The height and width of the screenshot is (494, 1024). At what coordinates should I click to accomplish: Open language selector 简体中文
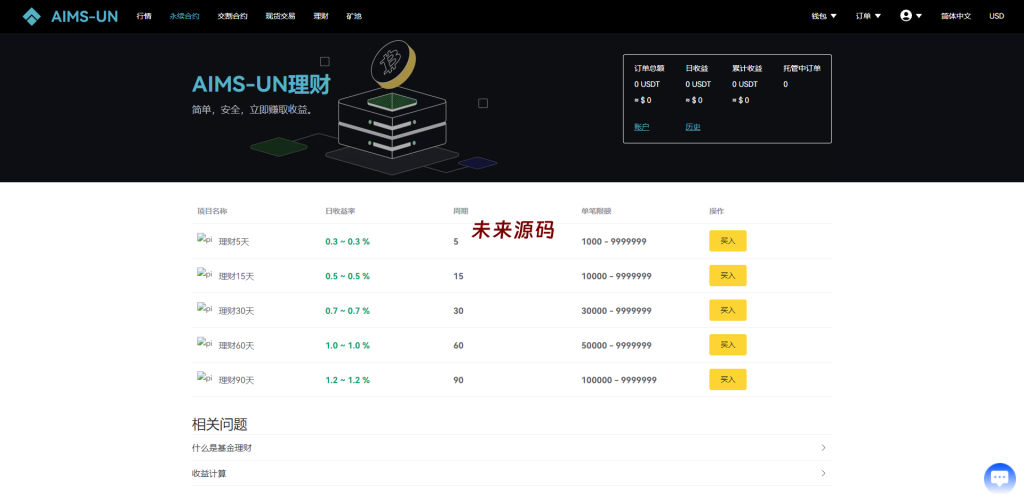pyautogui.click(x=955, y=16)
